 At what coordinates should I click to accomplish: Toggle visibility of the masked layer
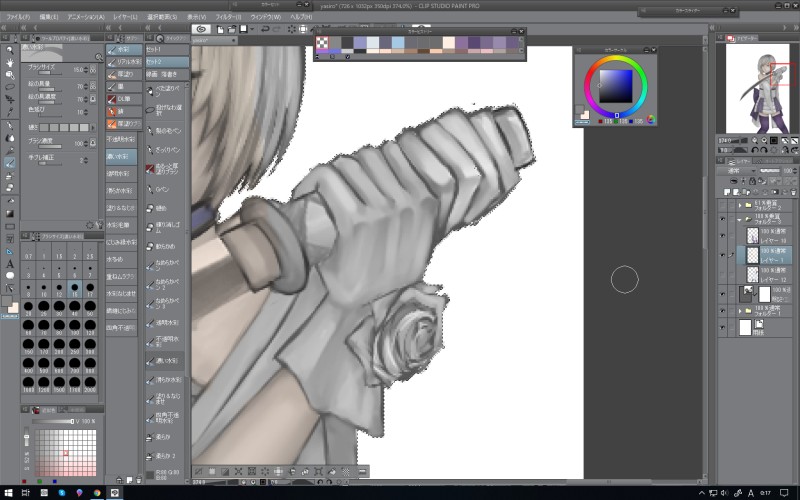722,294
